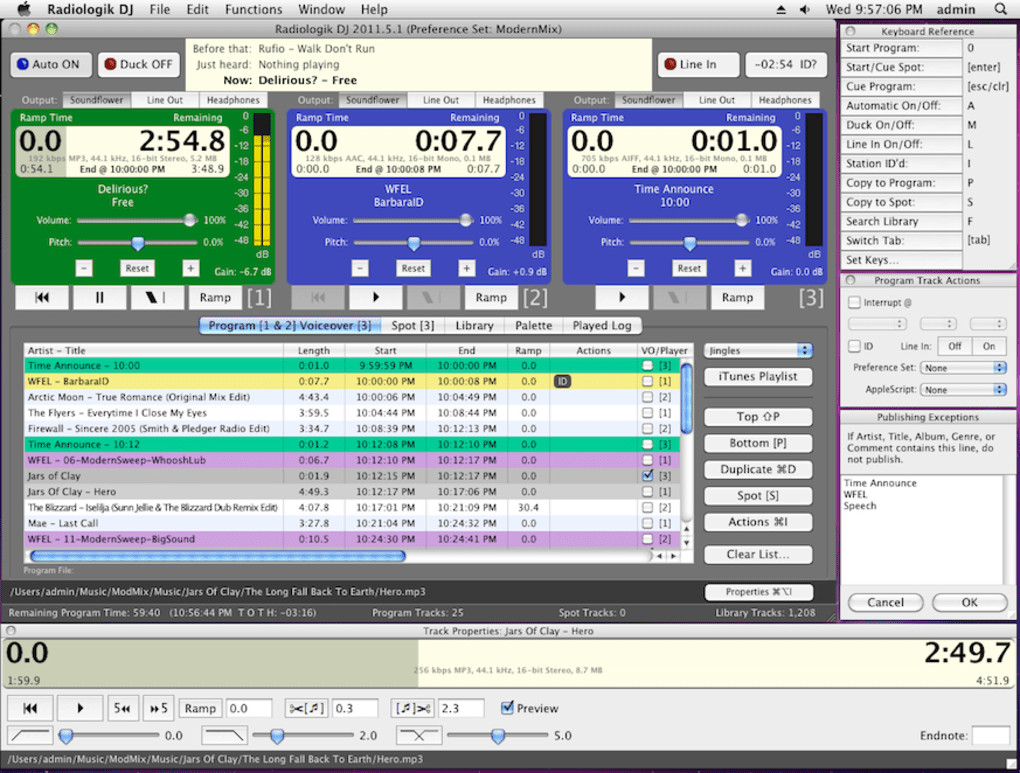Open the Jingles dropdown
1020x773 pixels.
click(x=758, y=350)
